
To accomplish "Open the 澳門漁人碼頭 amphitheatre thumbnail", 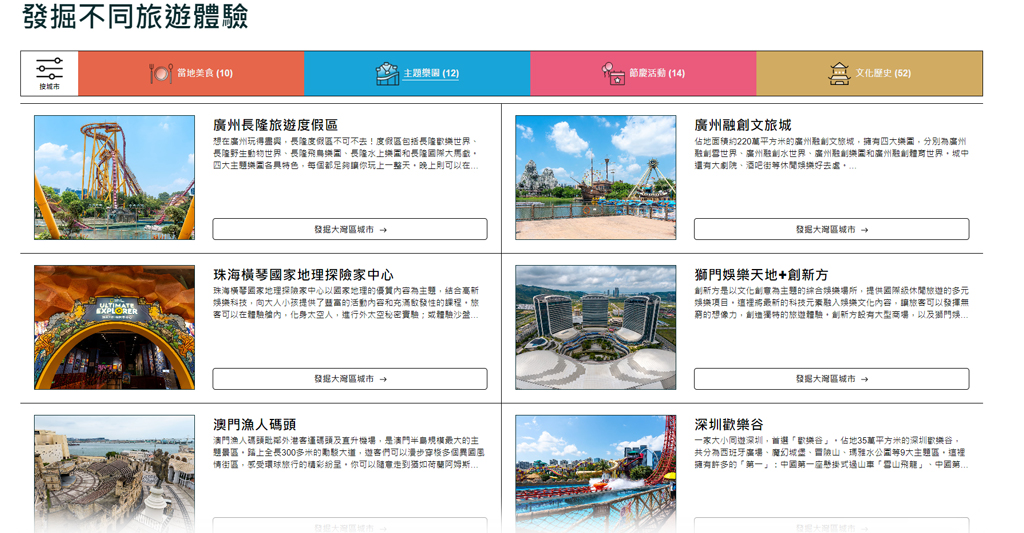I will pyautogui.click(x=114, y=474).
